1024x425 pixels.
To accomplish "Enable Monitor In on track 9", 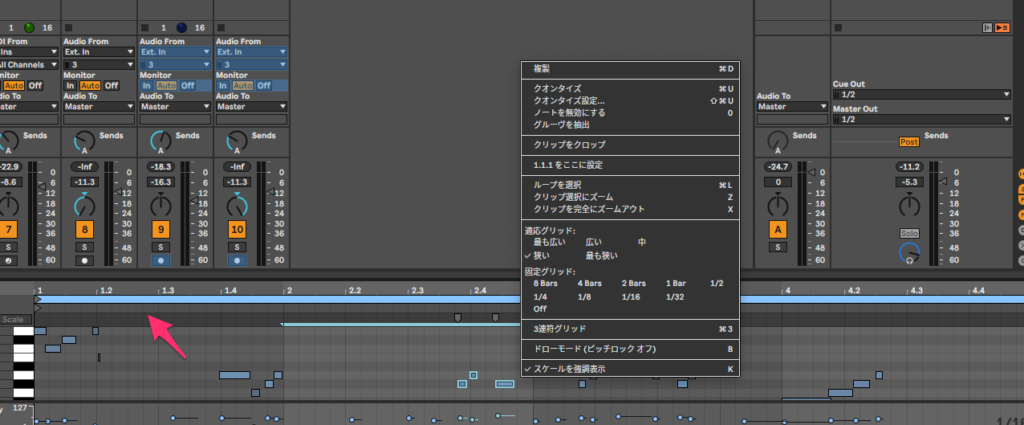I will pyautogui.click(x=146, y=85).
